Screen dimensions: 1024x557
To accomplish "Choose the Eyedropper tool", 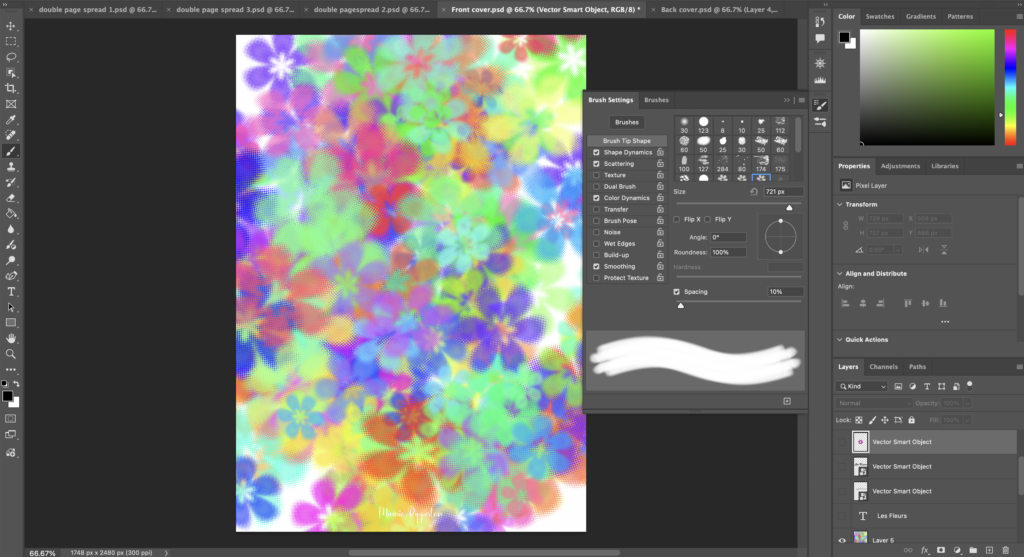I will [11, 119].
